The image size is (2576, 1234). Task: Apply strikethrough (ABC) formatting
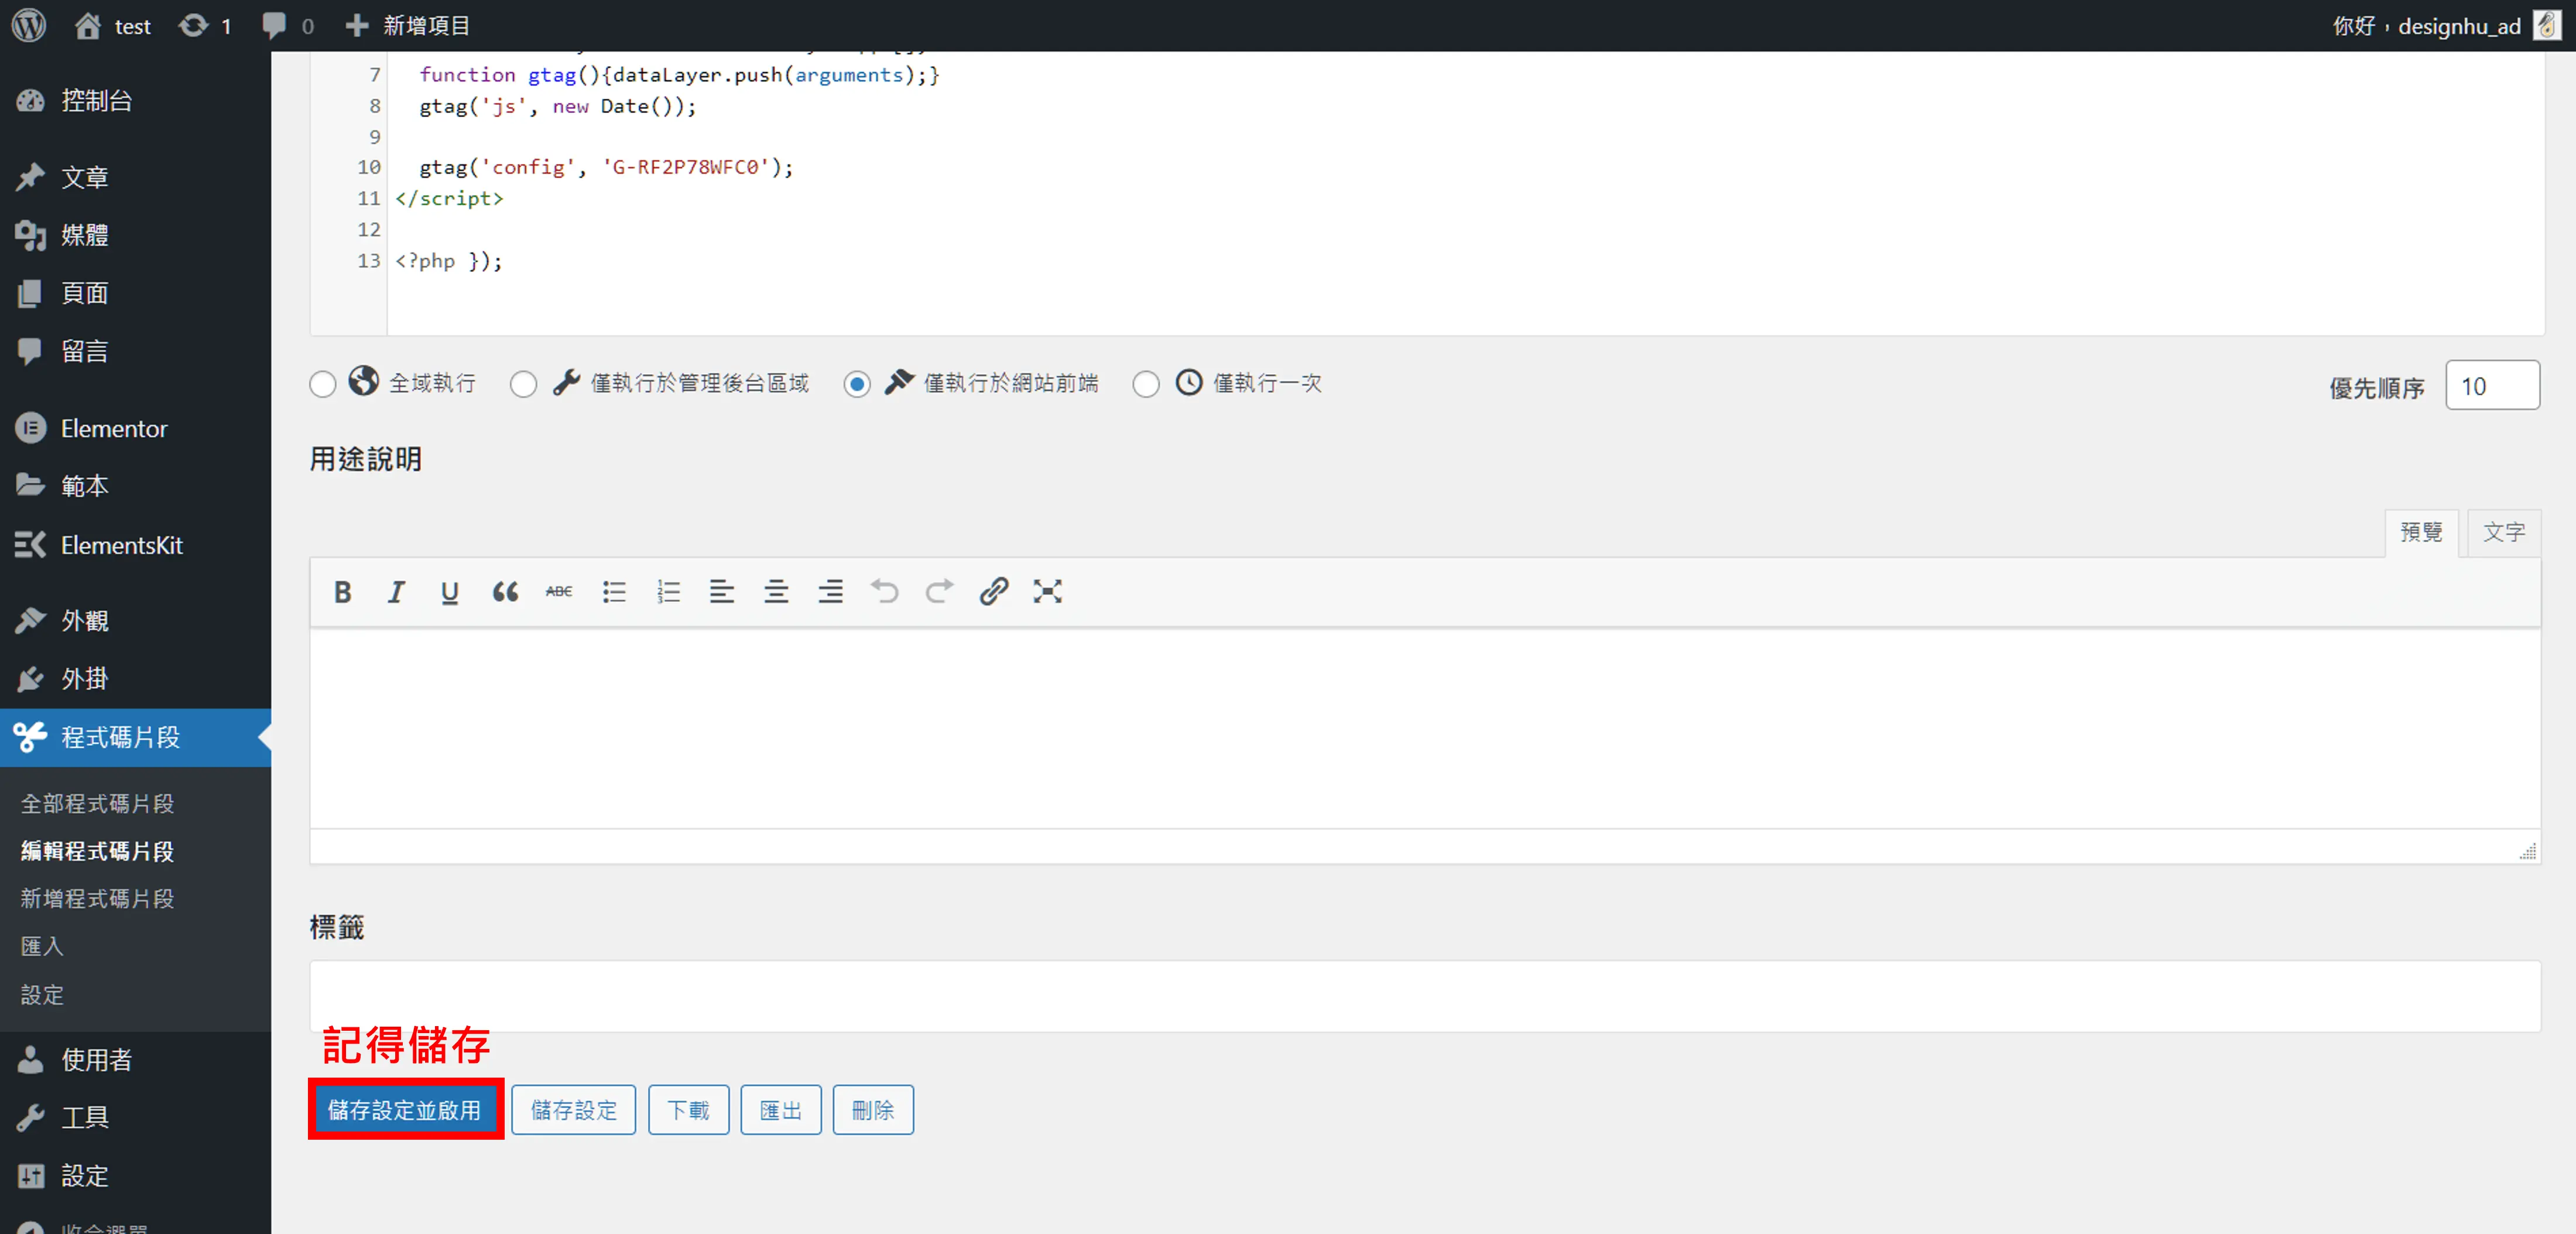pos(559,592)
